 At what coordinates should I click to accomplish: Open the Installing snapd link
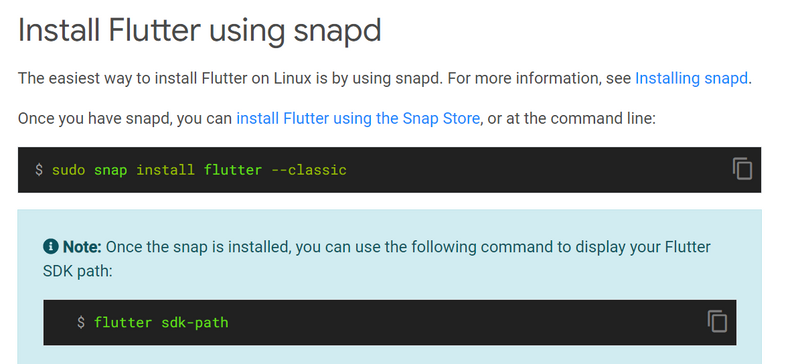pos(691,79)
